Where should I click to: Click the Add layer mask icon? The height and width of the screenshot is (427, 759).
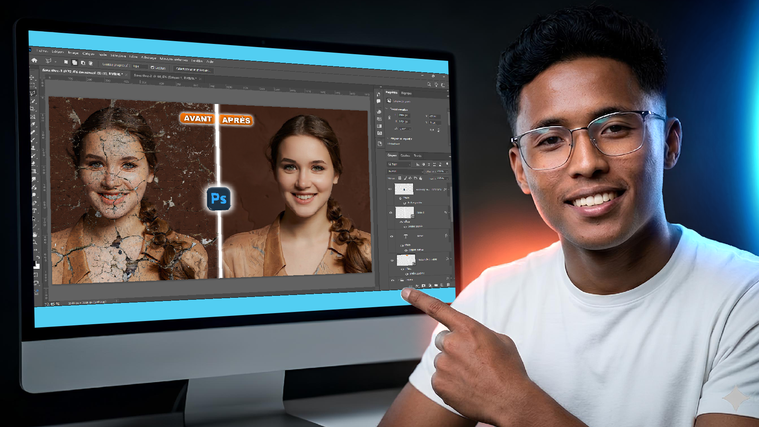coord(423,286)
